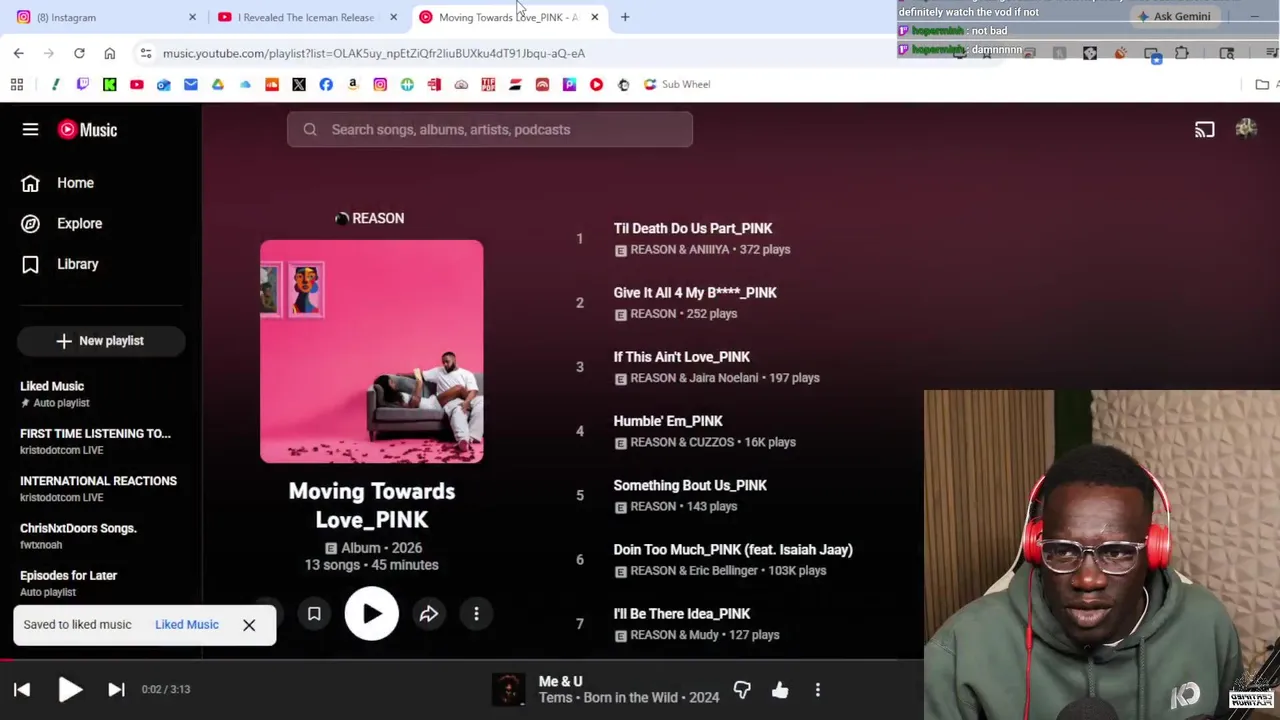Open the YouTube bookmark
Image resolution: width=1280 pixels, height=720 pixels.
(x=137, y=84)
